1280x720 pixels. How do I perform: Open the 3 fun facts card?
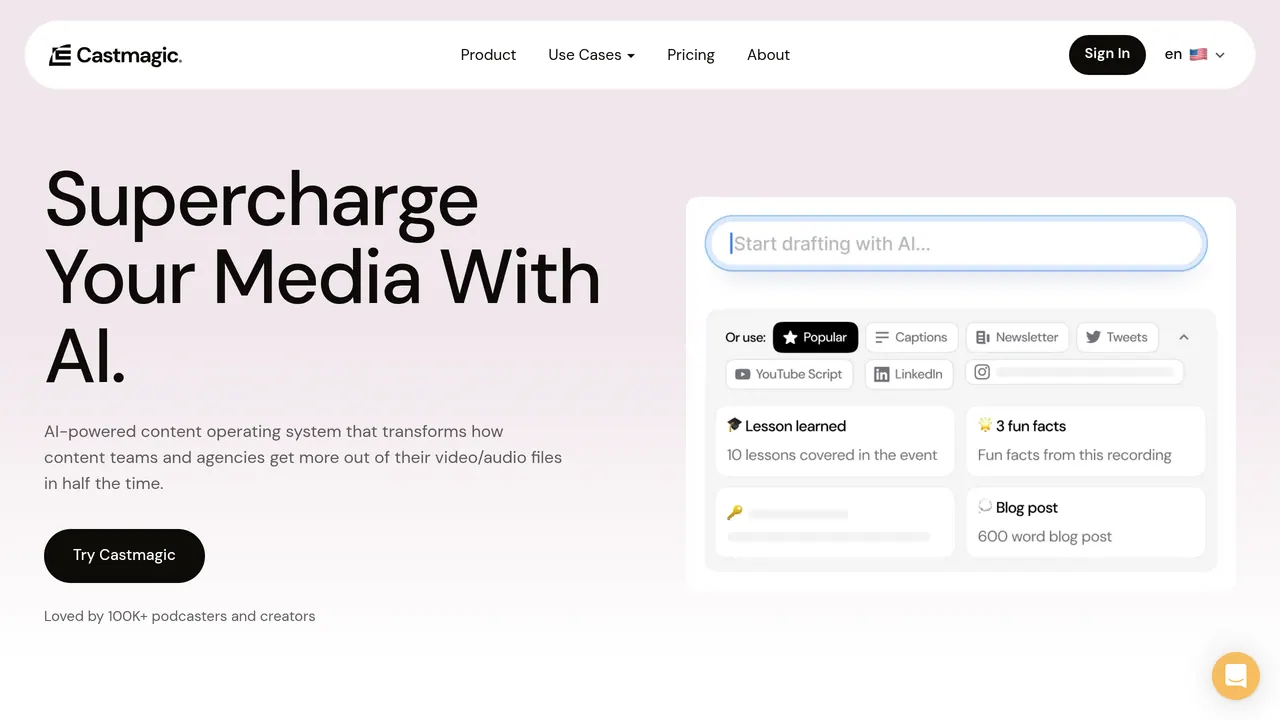point(1085,440)
